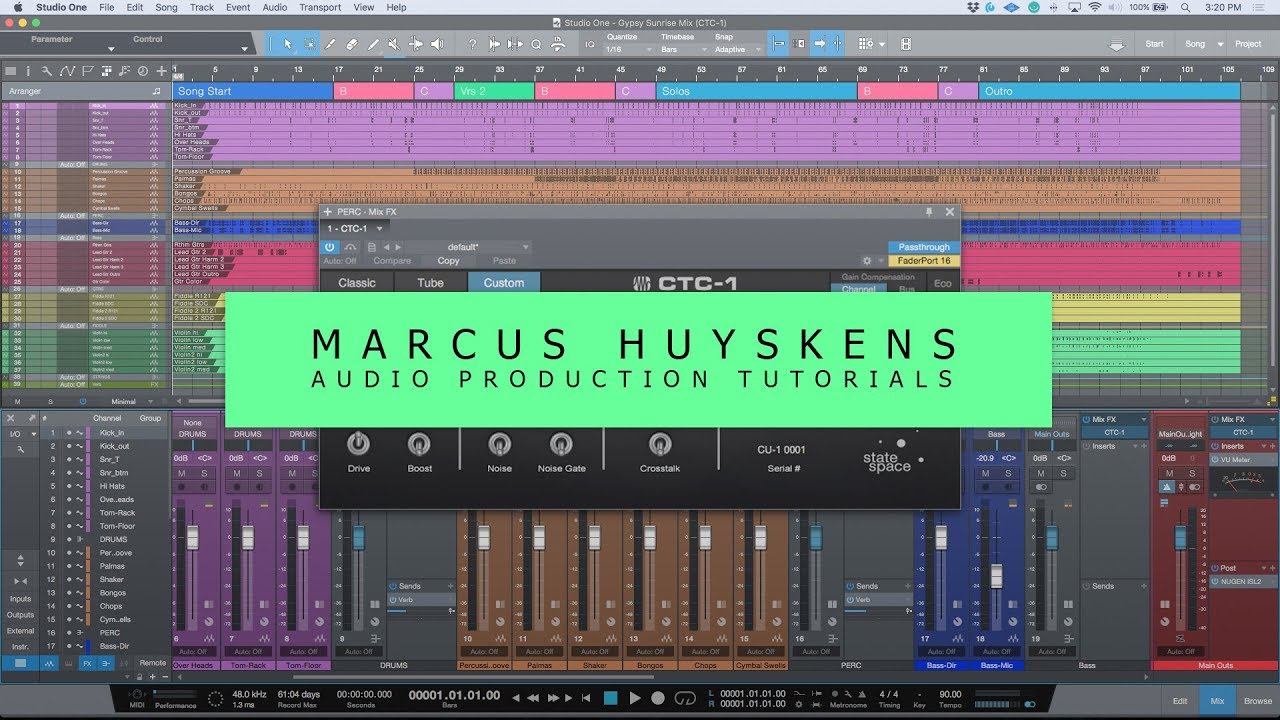Click the Main Outs volume fader
Image resolution: width=1280 pixels, height=720 pixels.
click(x=1180, y=537)
